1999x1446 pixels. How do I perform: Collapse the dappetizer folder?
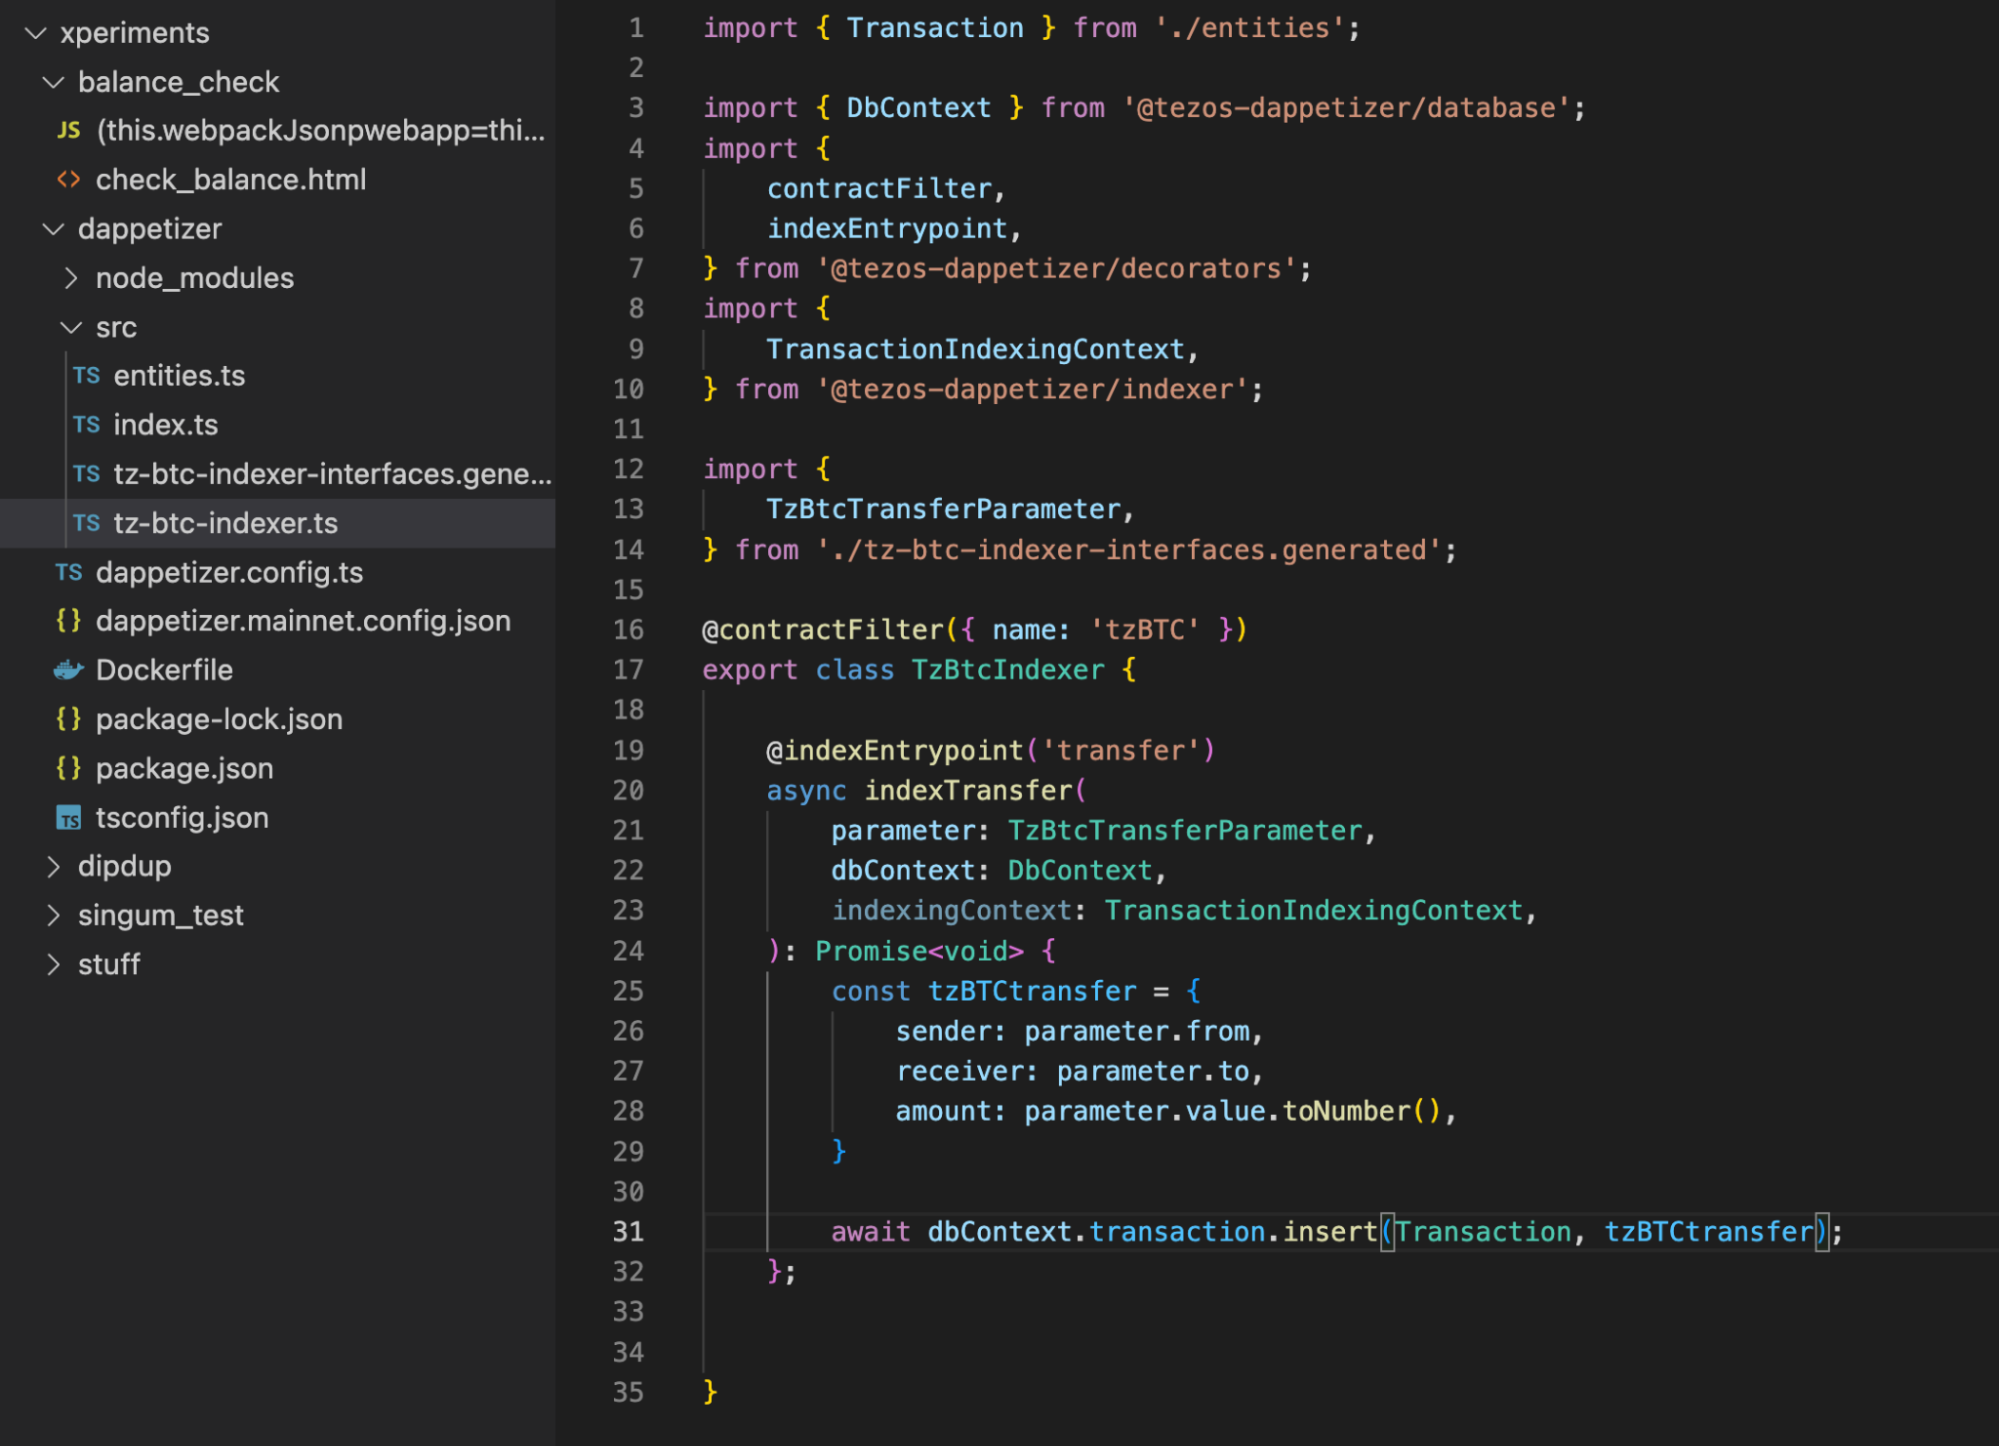[x=53, y=229]
